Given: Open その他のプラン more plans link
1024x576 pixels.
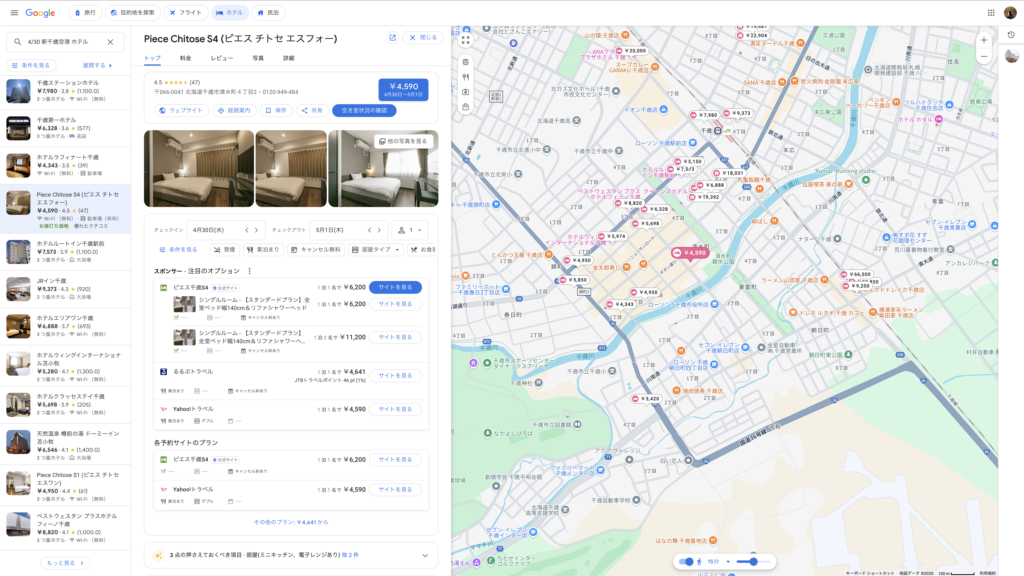Looking at the screenshot, I should [290, 522].
